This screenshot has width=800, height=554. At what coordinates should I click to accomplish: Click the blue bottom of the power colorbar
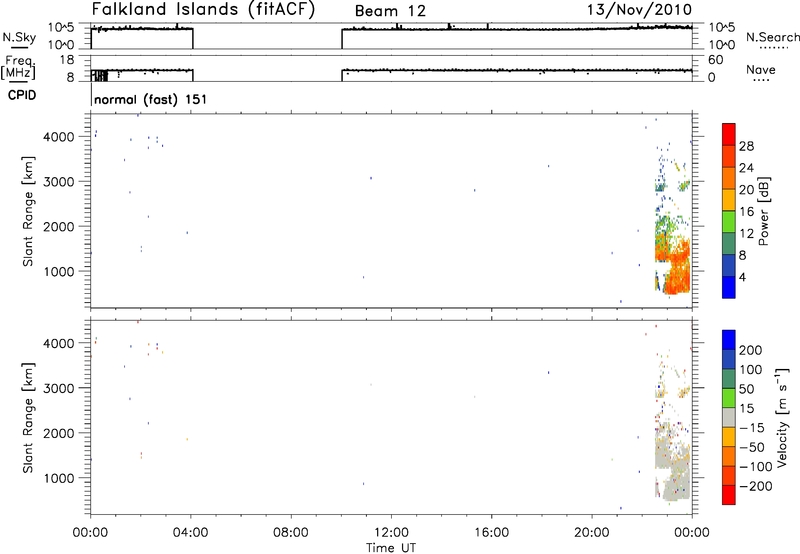point(729,287)
